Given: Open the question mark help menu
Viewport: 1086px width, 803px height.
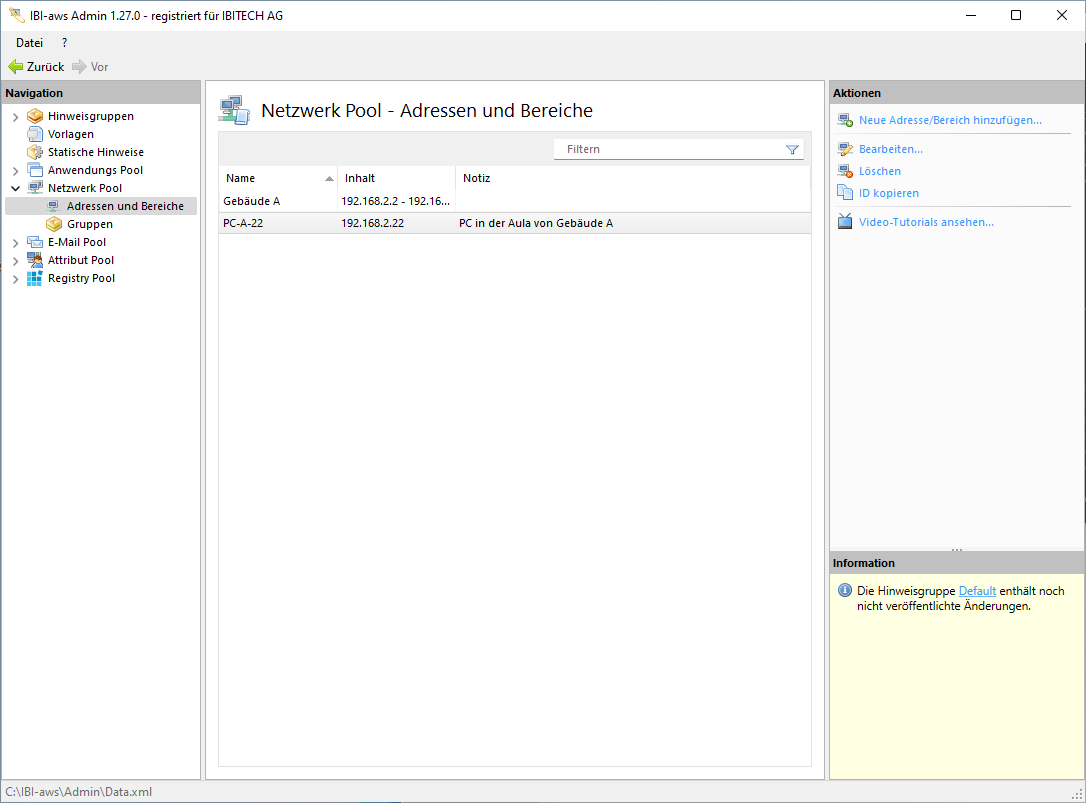Looking at the screenshot, I should (x=64, y=43).
